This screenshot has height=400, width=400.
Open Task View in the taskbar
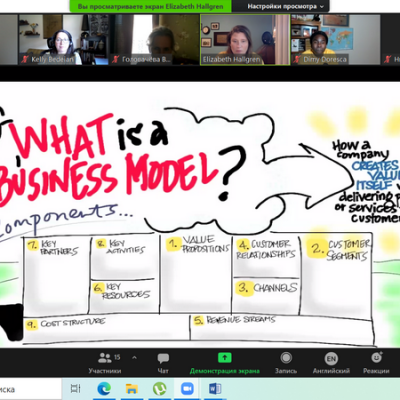tap(76, 389)
